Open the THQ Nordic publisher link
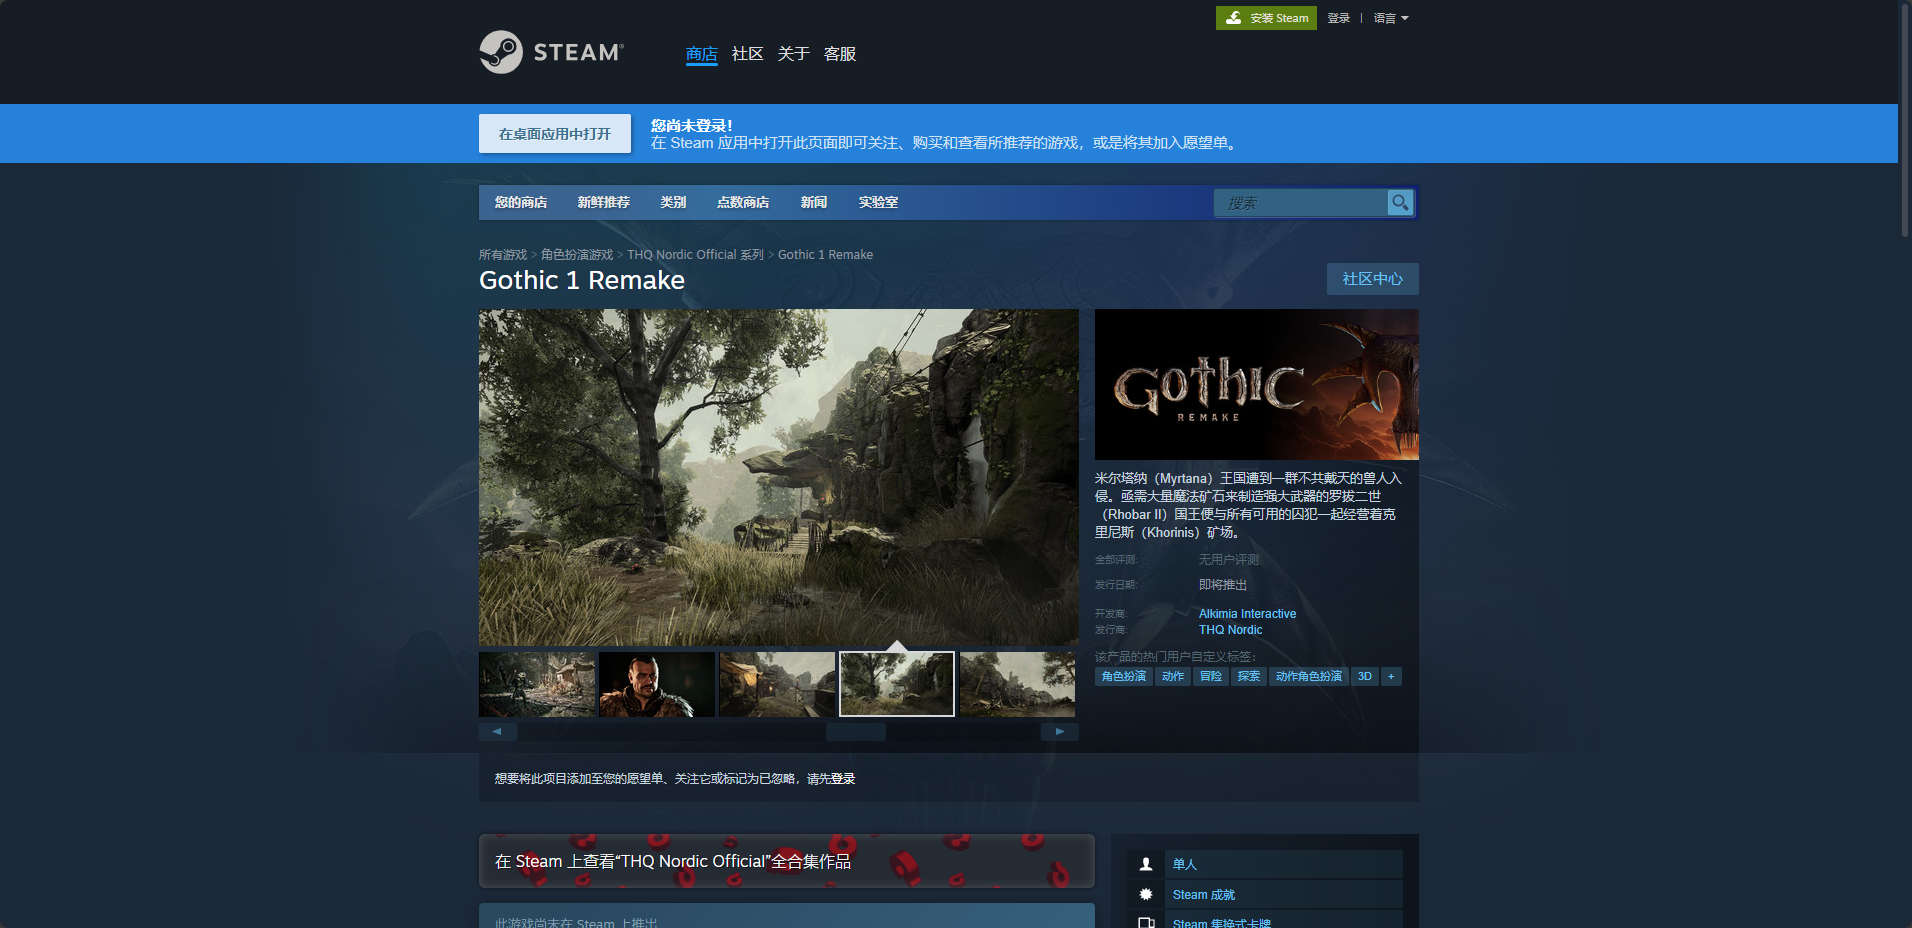 point(1230,630)
